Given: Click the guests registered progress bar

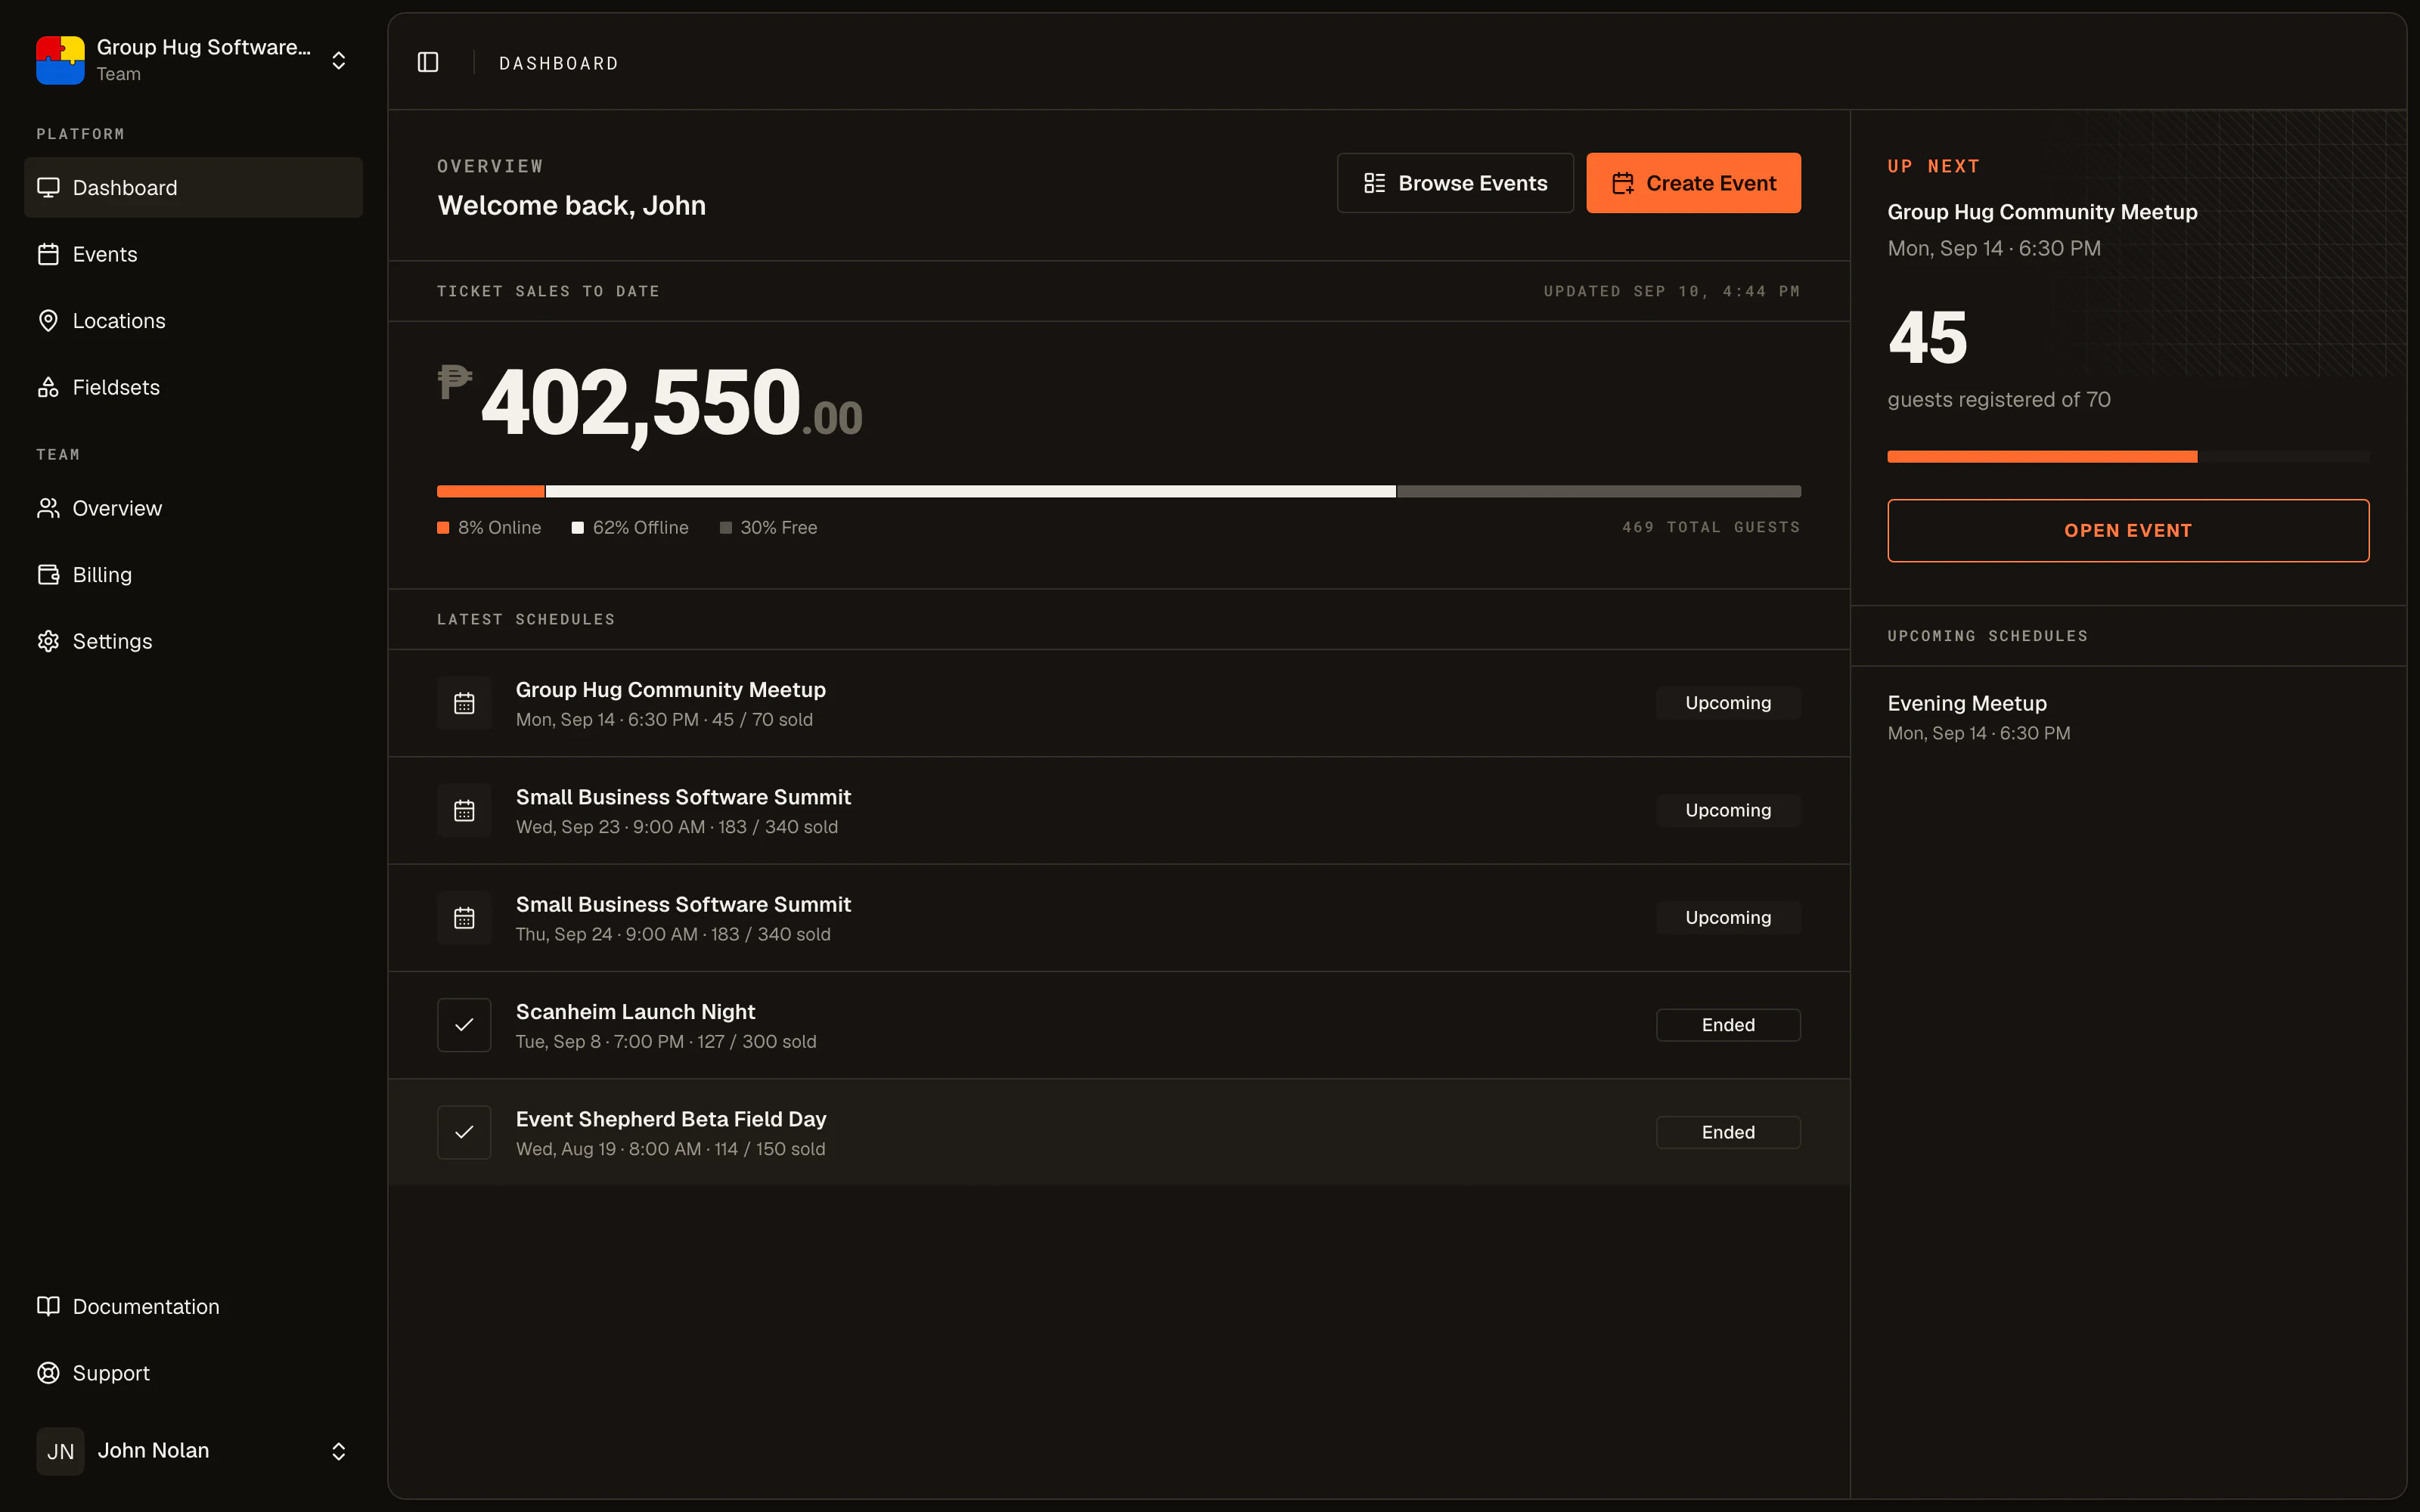Looking at the screenshot, I should pos(2128,456).
